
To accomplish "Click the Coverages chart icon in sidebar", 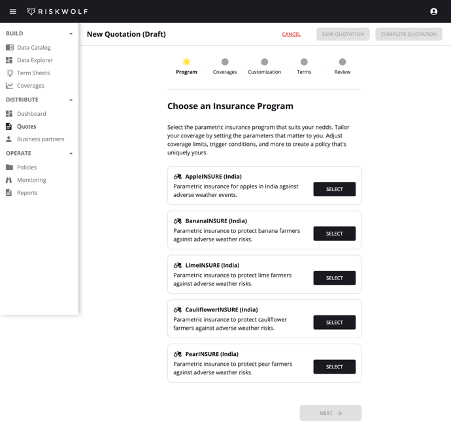I will pyautogui.click(x=9, y=86).
